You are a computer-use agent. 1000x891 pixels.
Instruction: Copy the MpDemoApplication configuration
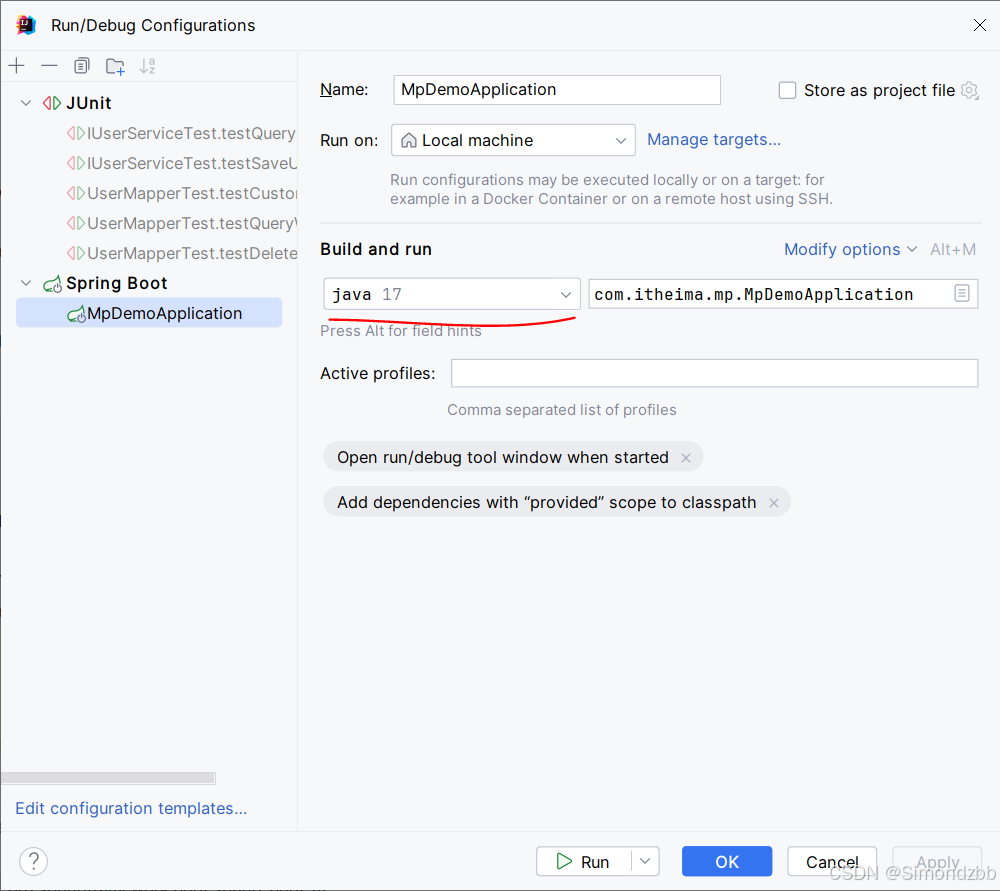click(x=81, y=65)
